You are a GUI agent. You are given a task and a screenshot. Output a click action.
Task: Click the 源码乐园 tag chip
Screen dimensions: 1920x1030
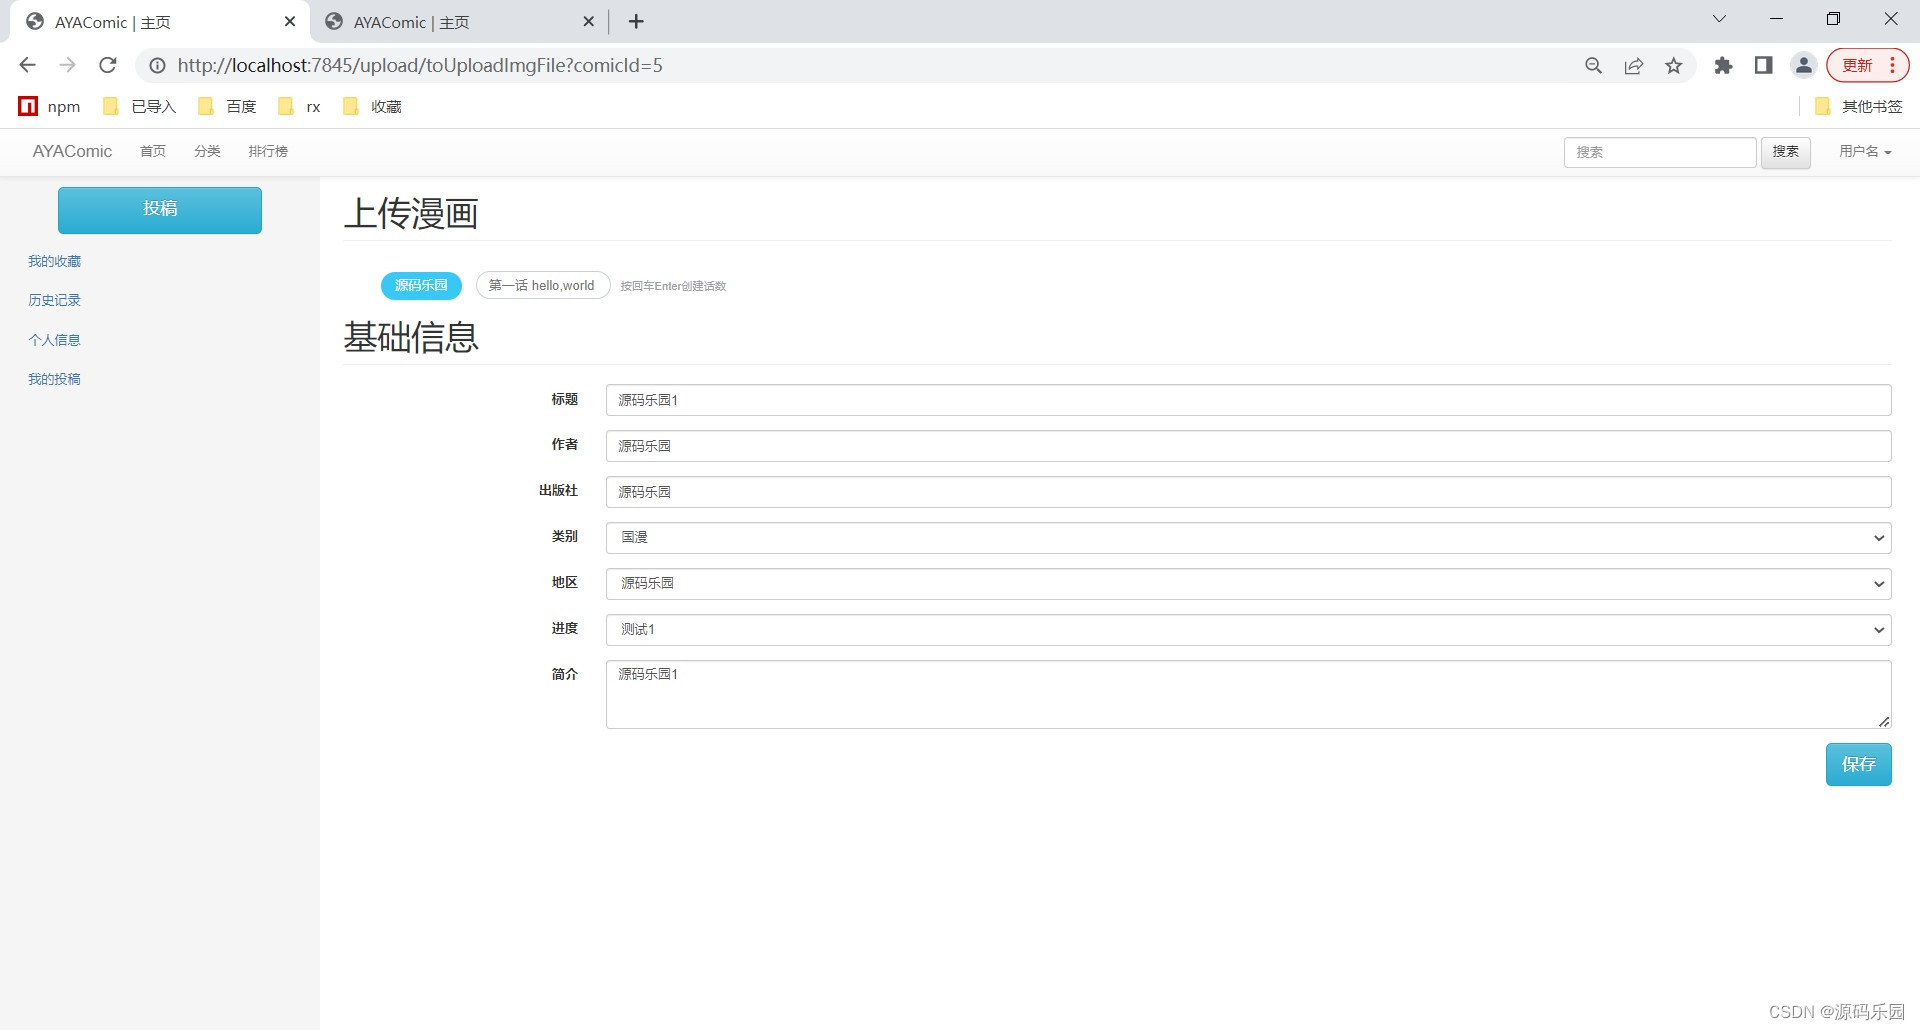click(420, 285)
